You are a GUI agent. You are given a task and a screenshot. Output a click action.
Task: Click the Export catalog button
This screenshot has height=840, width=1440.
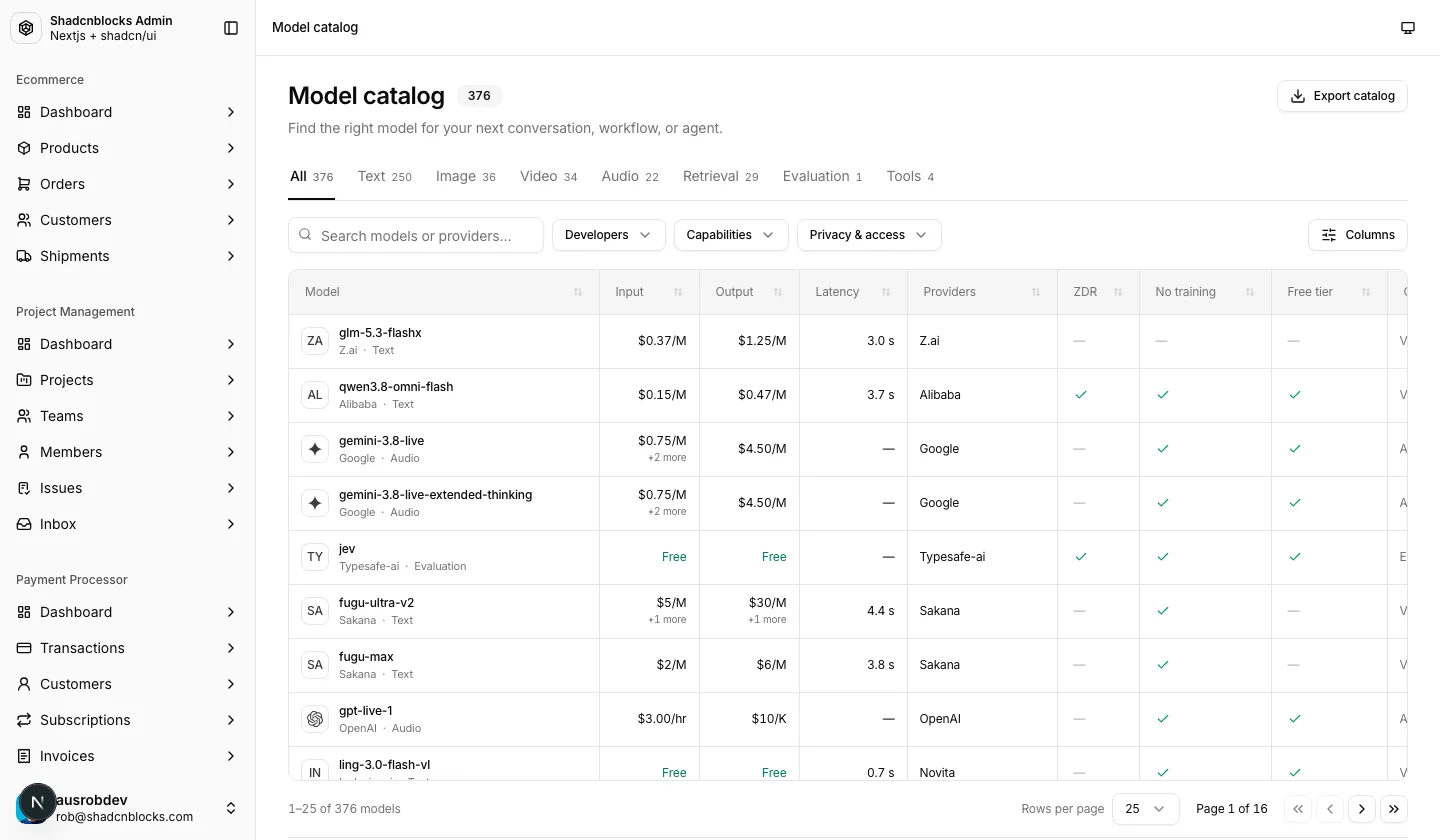1342,96
